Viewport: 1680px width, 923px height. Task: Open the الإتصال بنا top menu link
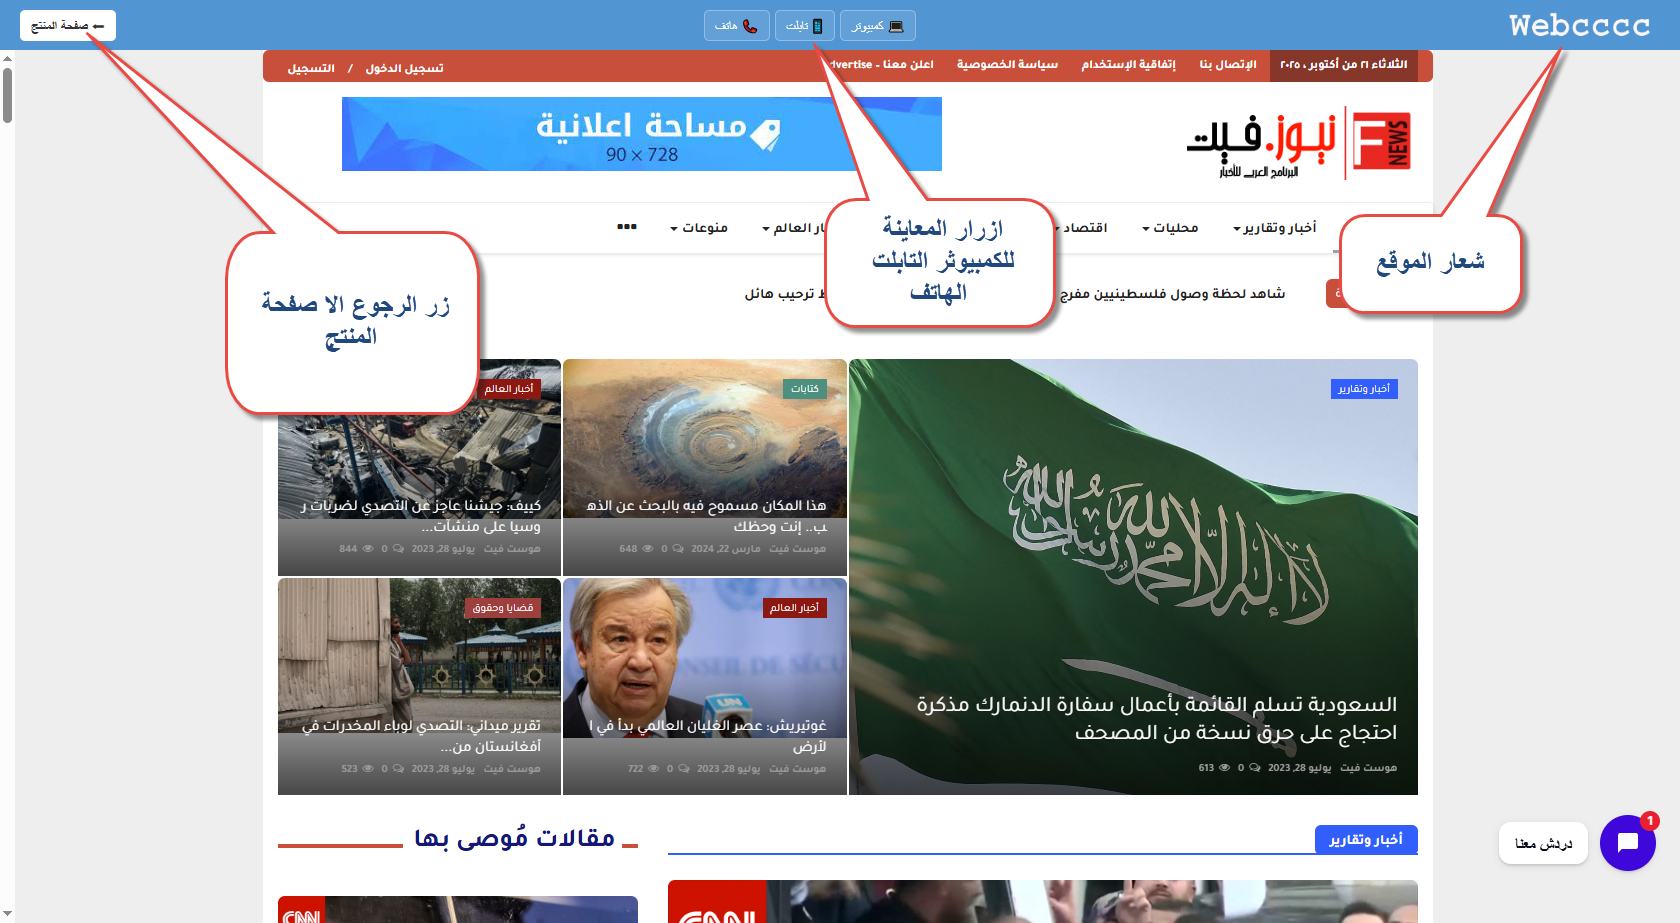click(x=1227, y=65)
